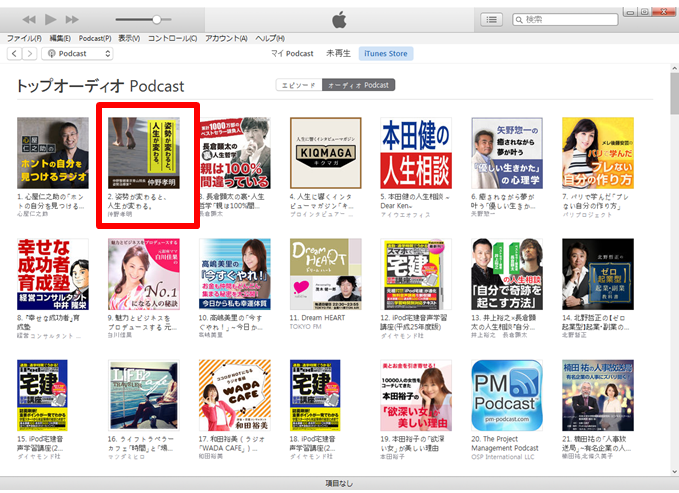This screenshot has height=493, width=679.
Task: Open the 欲深い女が美しい理由 artwork
Action: coord(416,395)
